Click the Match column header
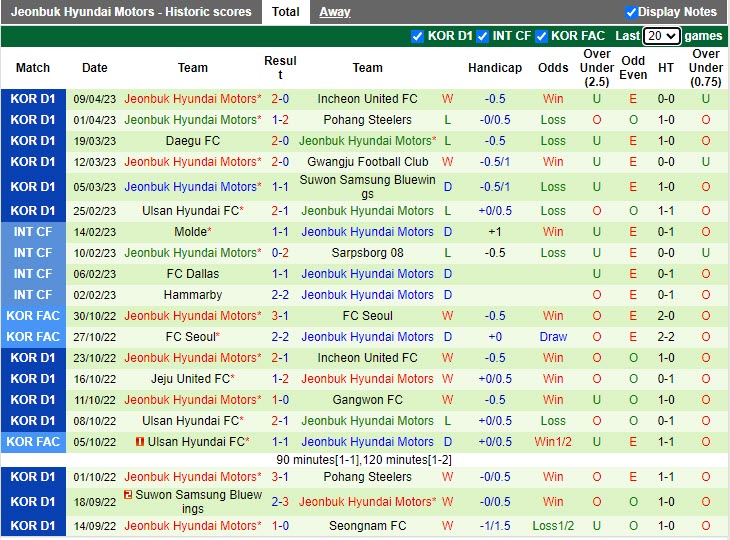Screen dimensions: 730x540 [x=33, y=68]
